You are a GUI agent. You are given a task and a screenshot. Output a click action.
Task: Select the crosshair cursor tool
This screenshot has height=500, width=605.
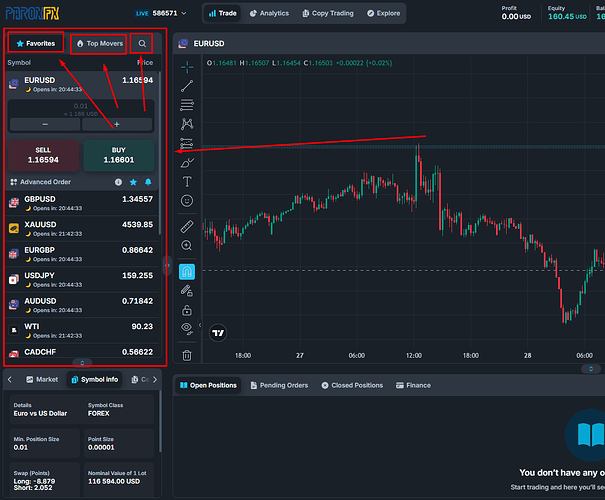(x=187, y=67)
